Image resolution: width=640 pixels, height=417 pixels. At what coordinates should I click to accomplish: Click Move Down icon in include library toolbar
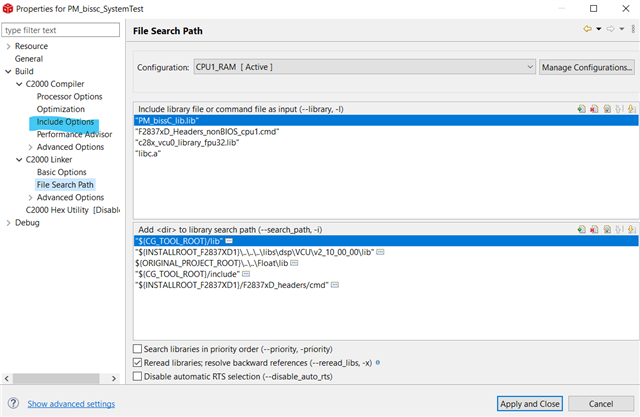630,108
